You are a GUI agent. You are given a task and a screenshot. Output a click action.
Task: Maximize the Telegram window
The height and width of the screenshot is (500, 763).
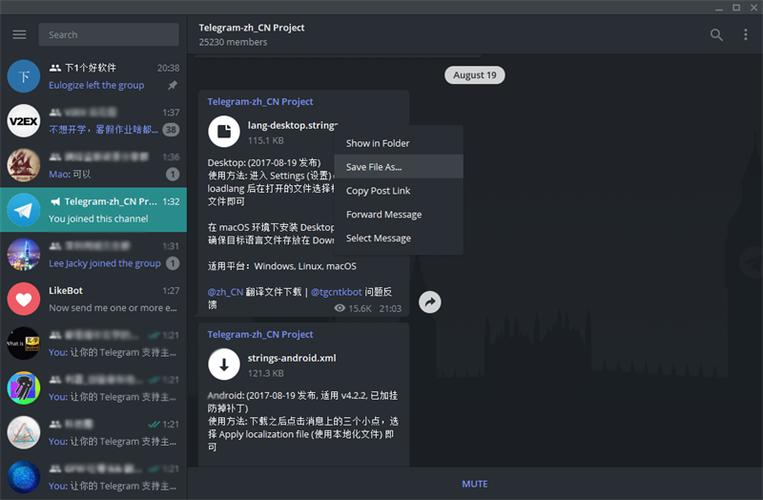736,7
